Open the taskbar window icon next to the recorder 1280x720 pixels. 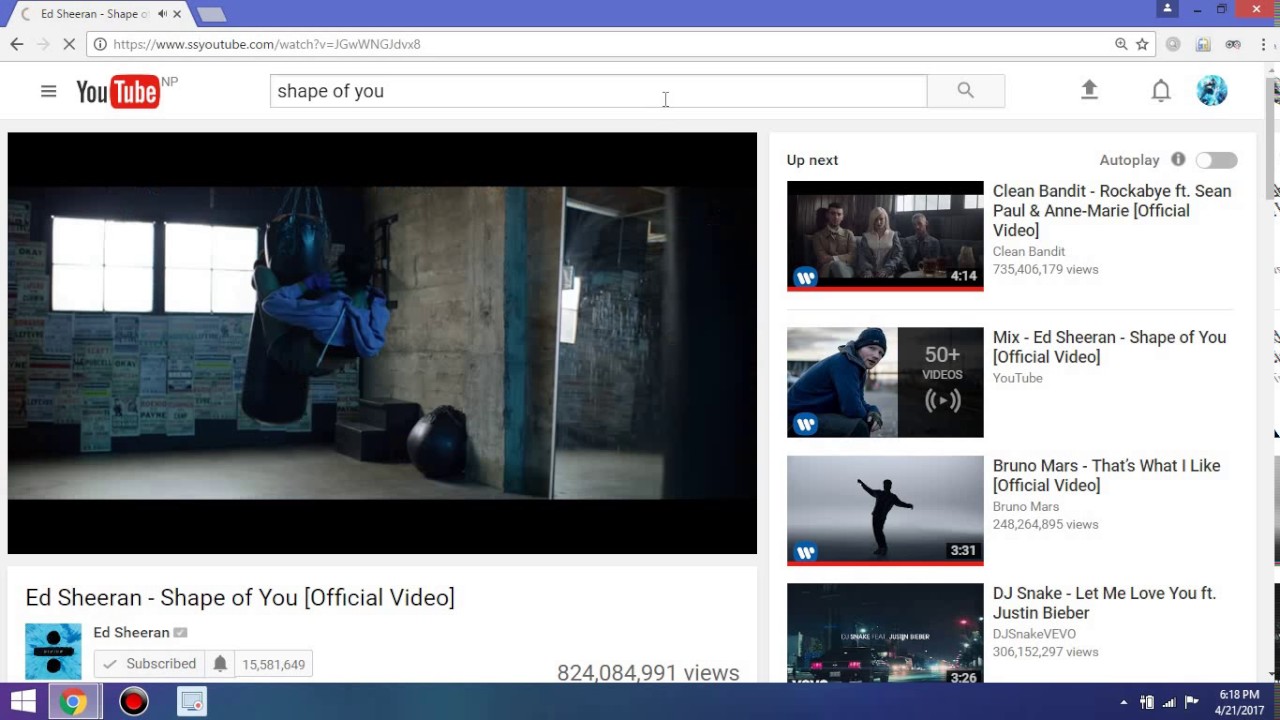192,702
